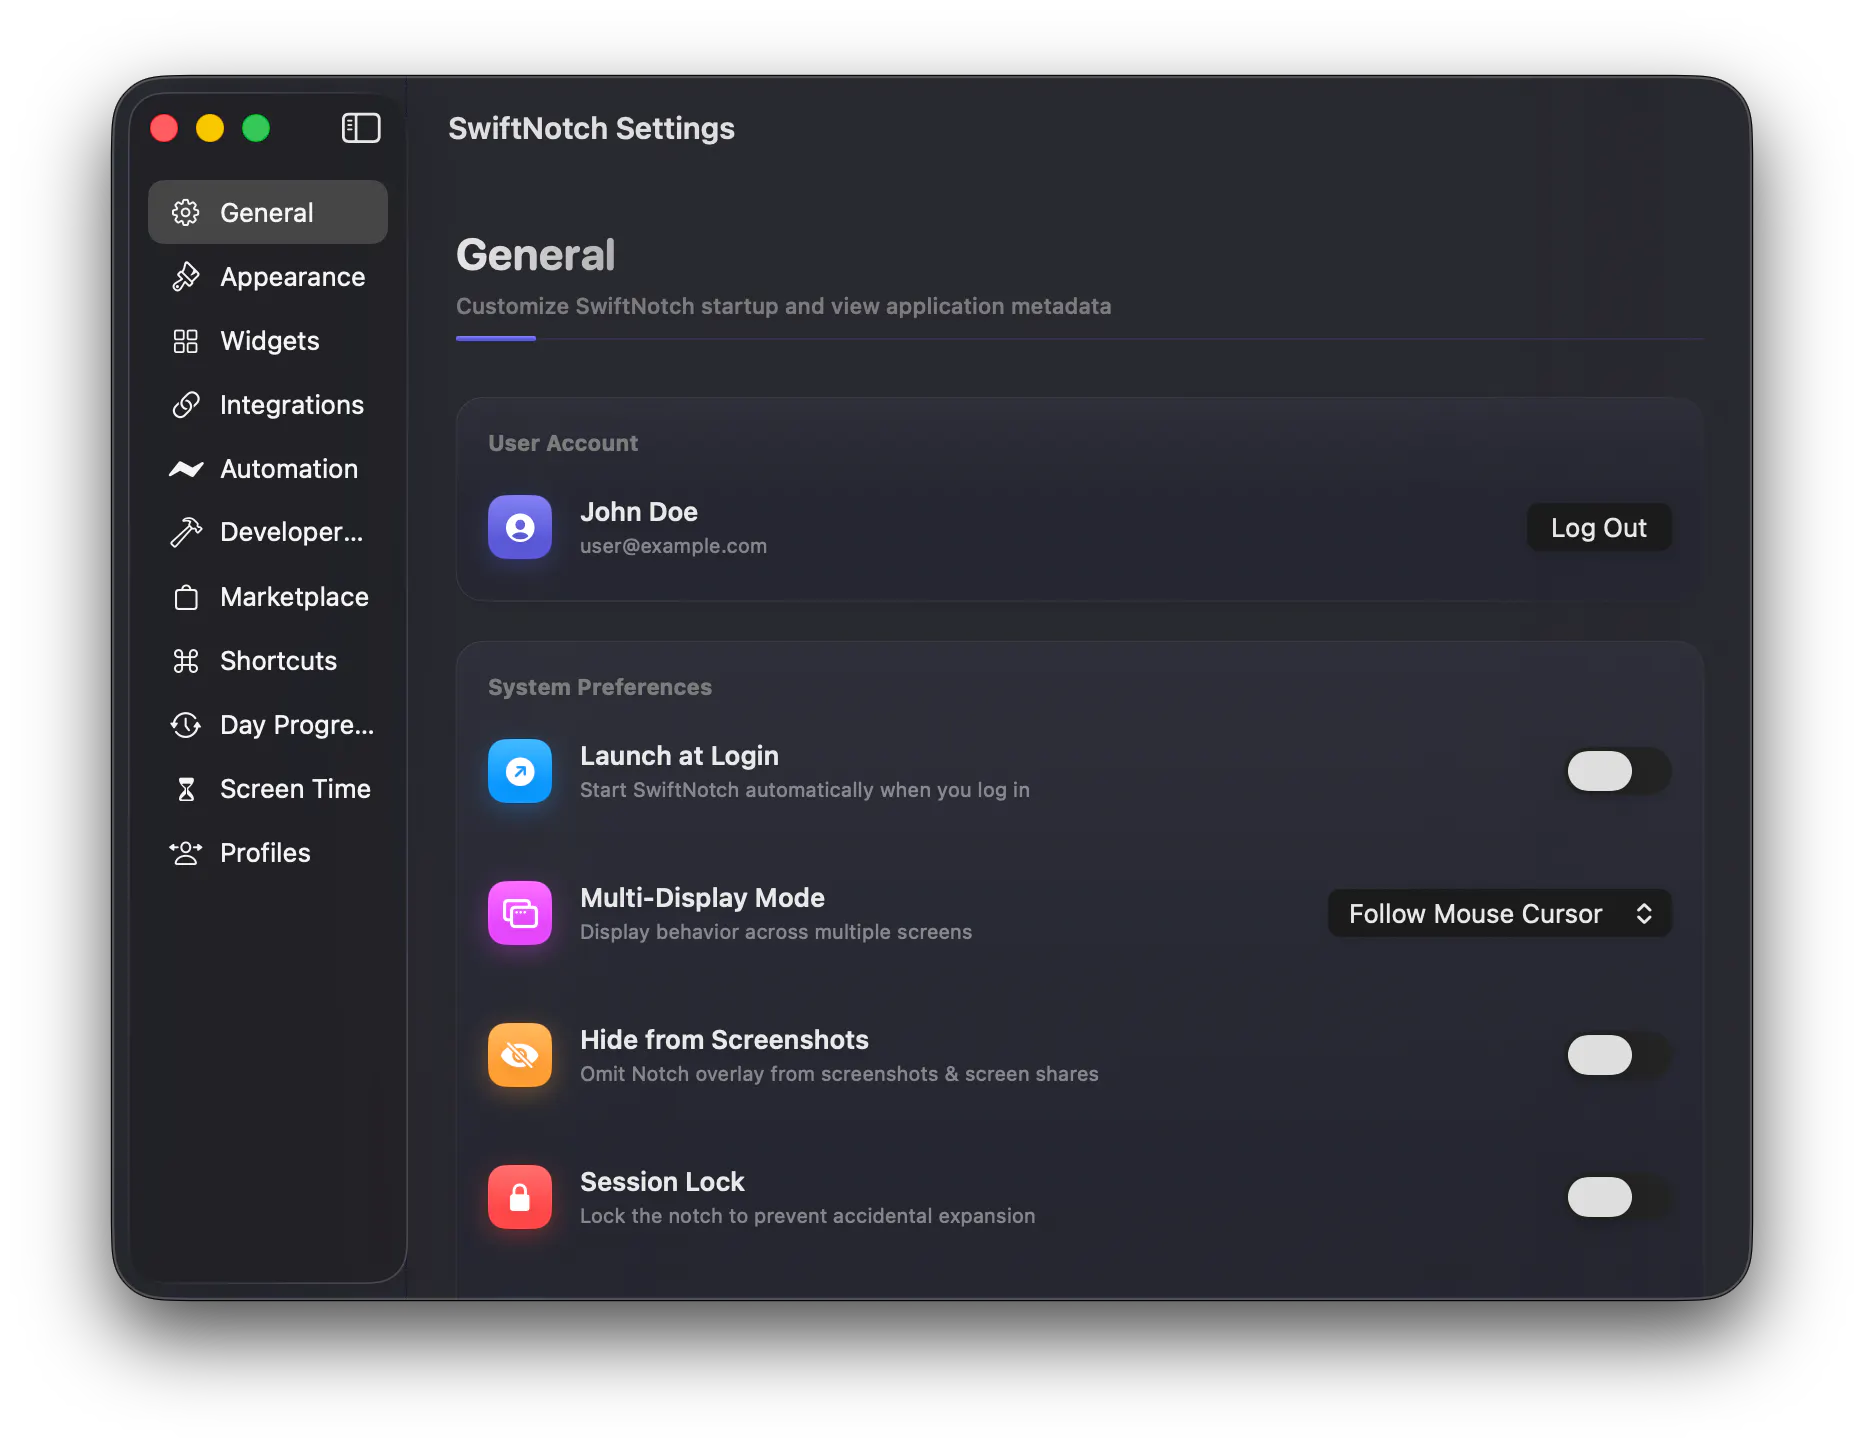Select the Developer sidebar item
The width and height of the screenshot is (1864, 1448).
click(268, 532)
